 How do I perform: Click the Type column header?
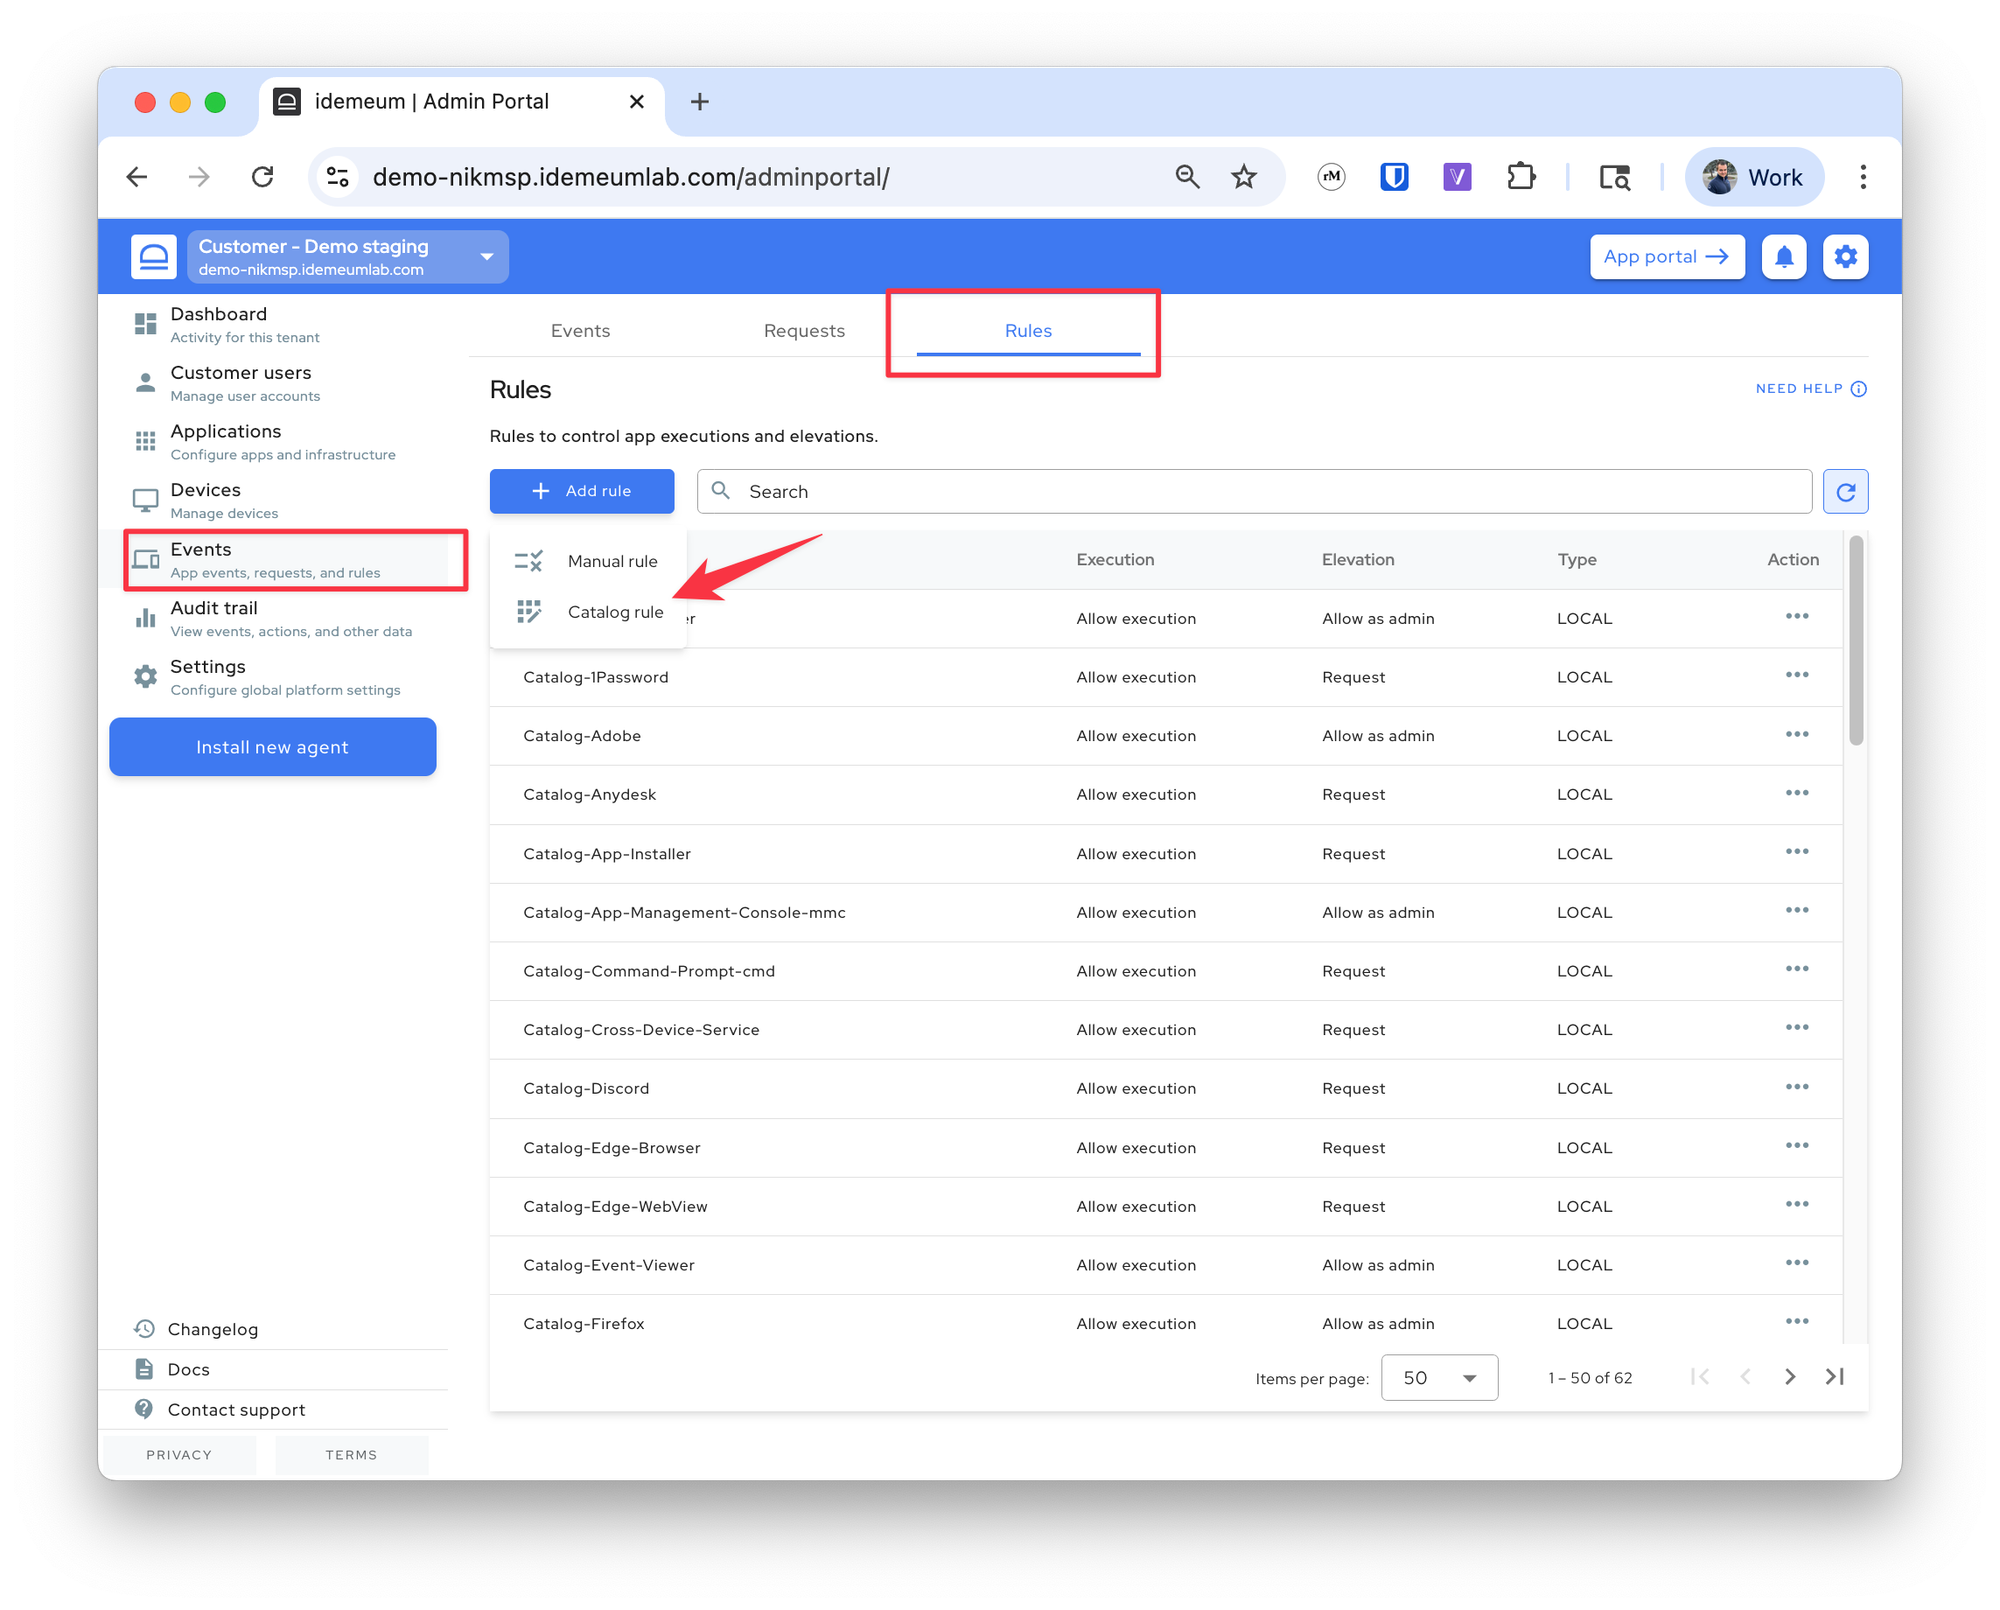coord(1576,560)
